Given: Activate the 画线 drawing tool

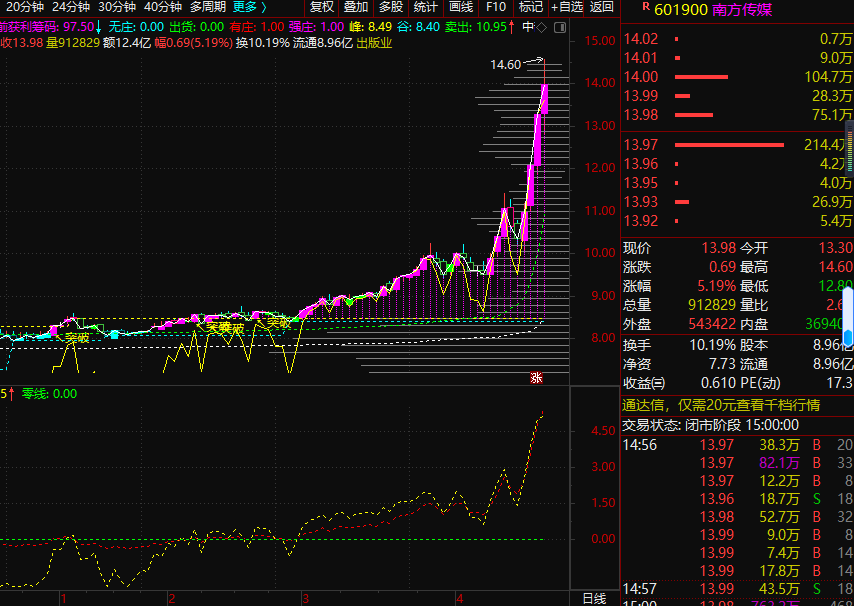Looking at the screenshot, I should coord(460,7).
